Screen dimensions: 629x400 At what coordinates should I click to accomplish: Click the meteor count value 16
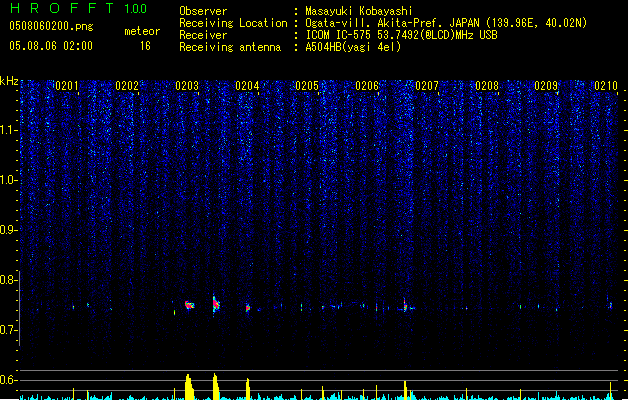tap(145, 46)
